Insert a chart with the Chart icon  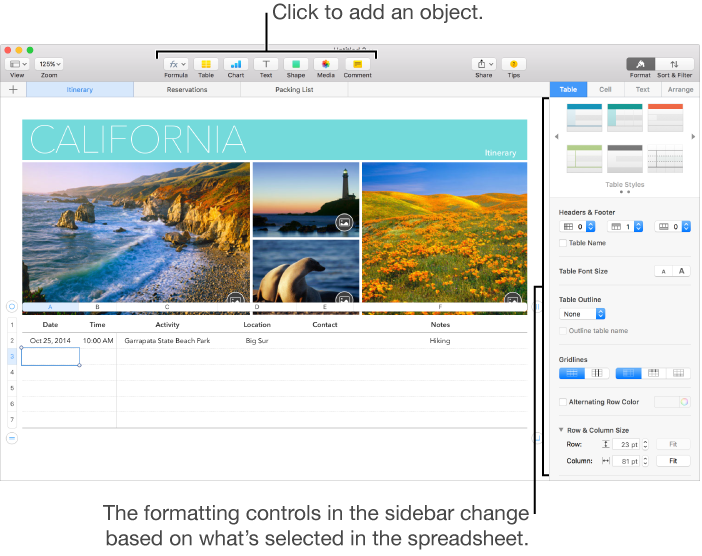[236, 64]
